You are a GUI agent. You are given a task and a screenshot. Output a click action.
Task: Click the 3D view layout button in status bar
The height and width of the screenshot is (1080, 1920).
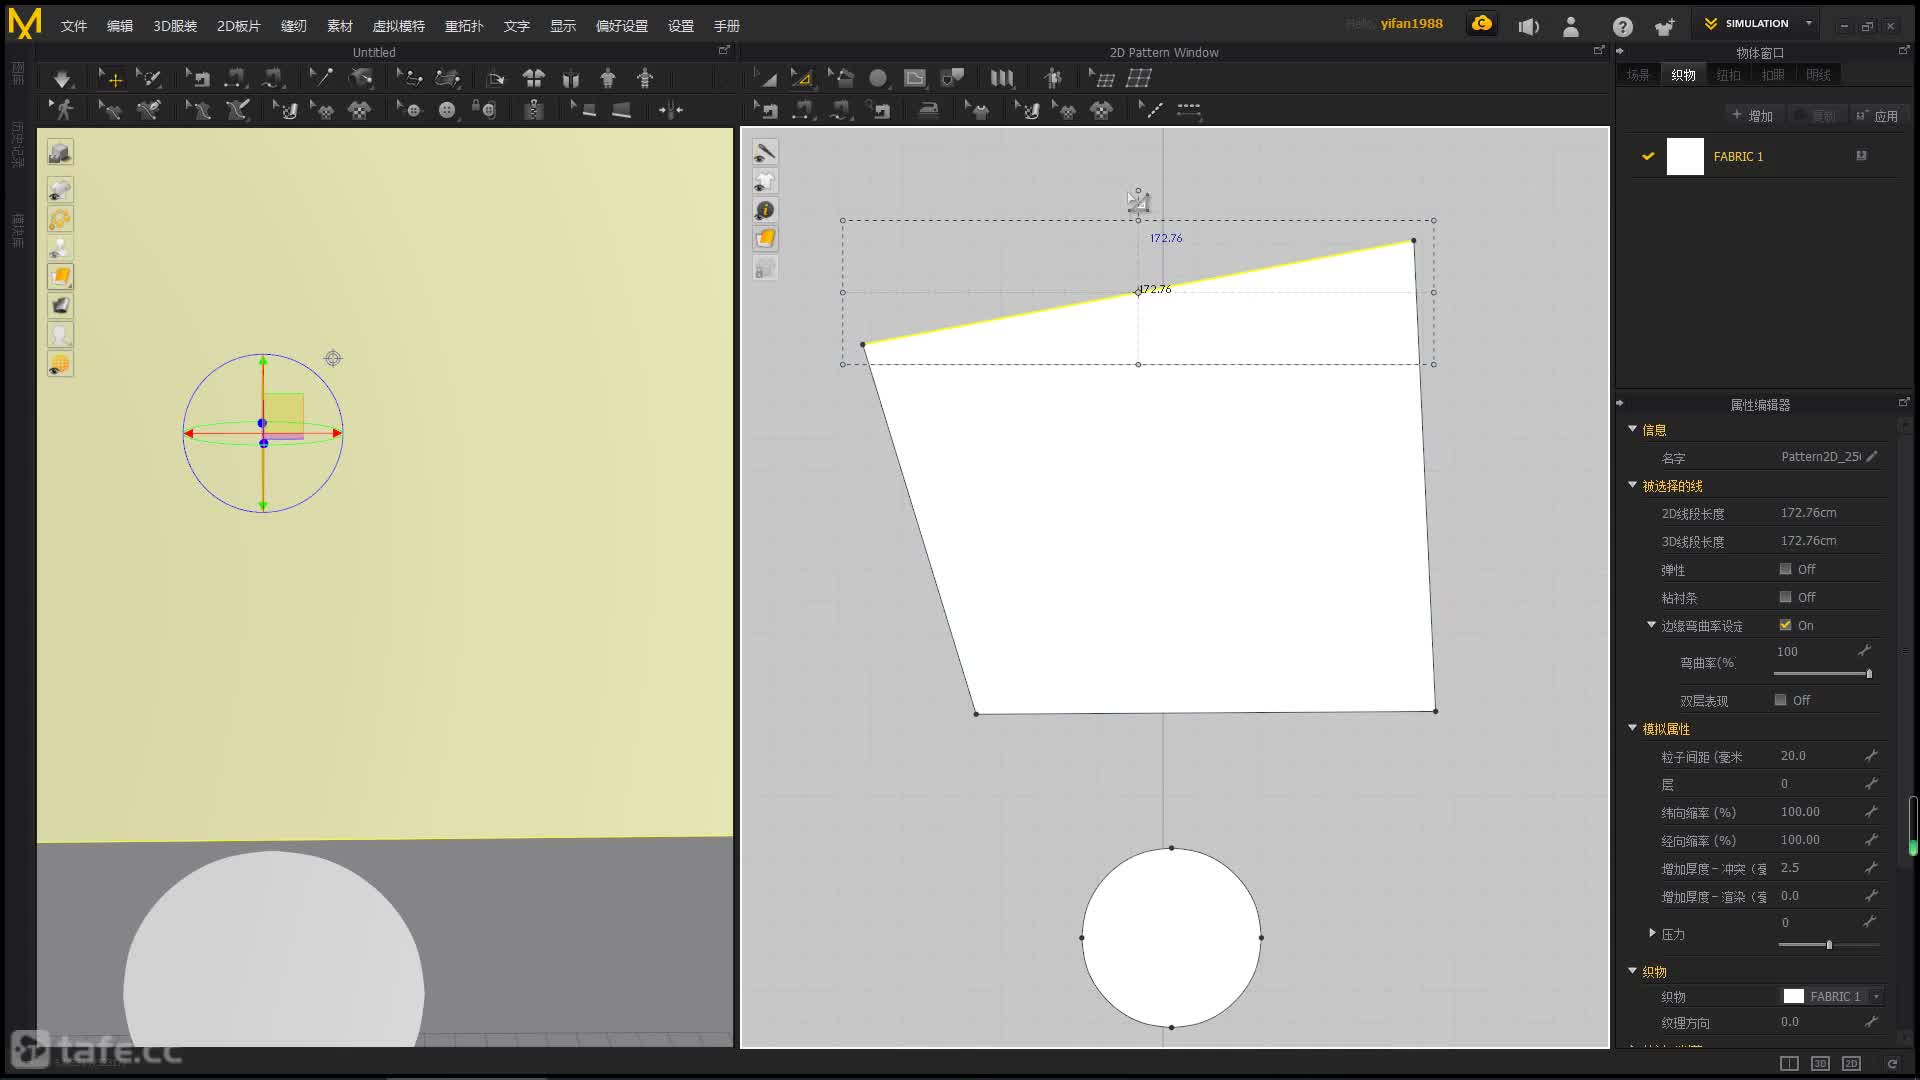pyautogui.click(x=1820, y=1063)
